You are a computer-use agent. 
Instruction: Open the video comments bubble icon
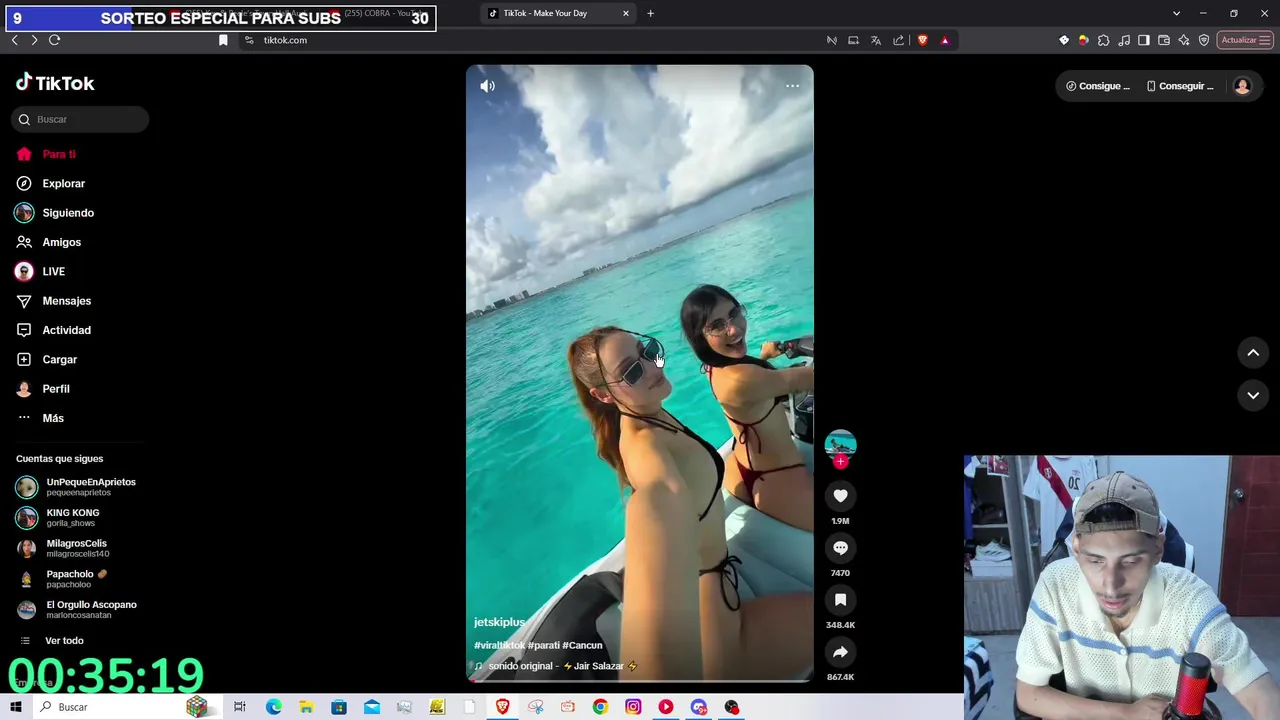point(840,548)
